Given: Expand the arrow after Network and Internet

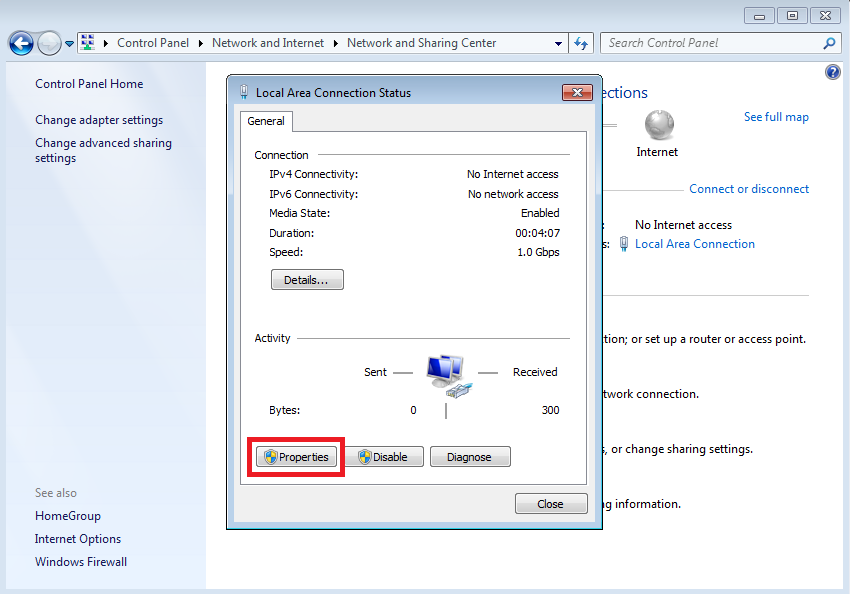Looking at the screenshot, I should (336, 43).
